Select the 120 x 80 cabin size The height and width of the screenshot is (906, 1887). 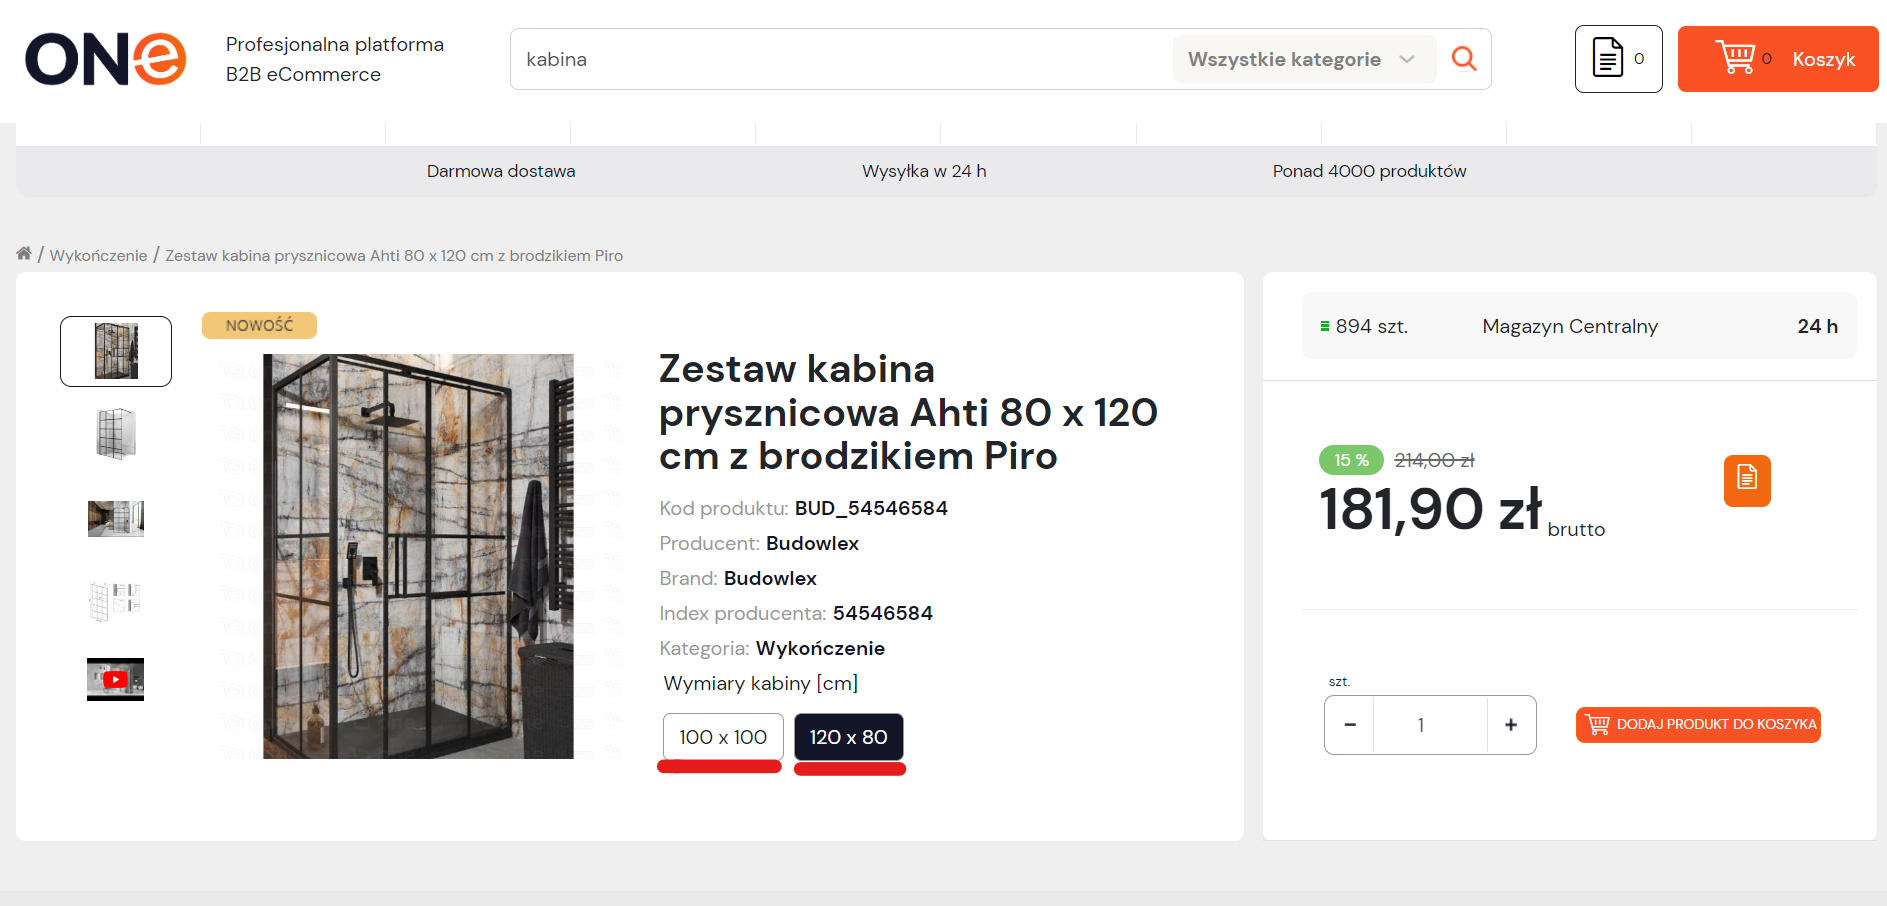[x=849, y=737]
